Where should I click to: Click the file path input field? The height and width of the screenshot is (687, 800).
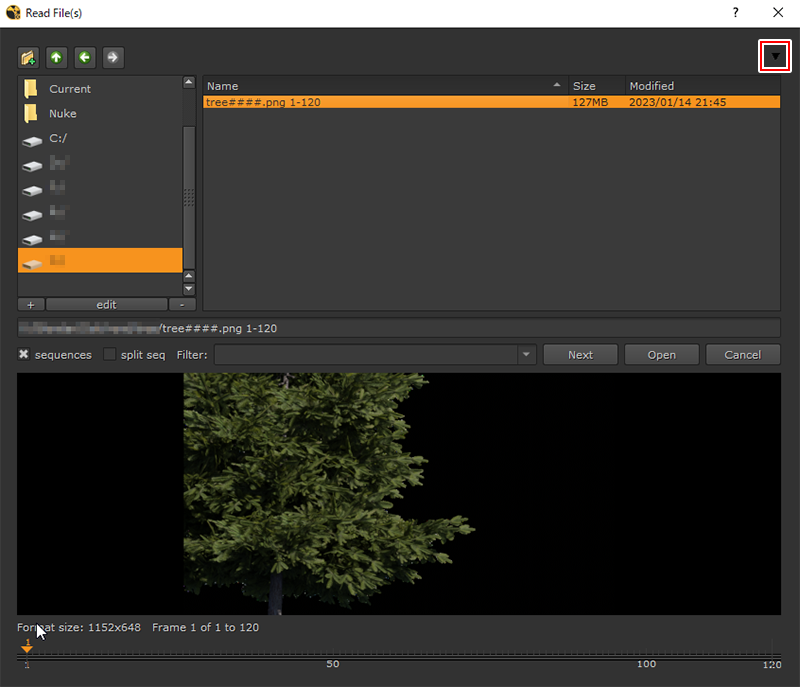(400, 328)
